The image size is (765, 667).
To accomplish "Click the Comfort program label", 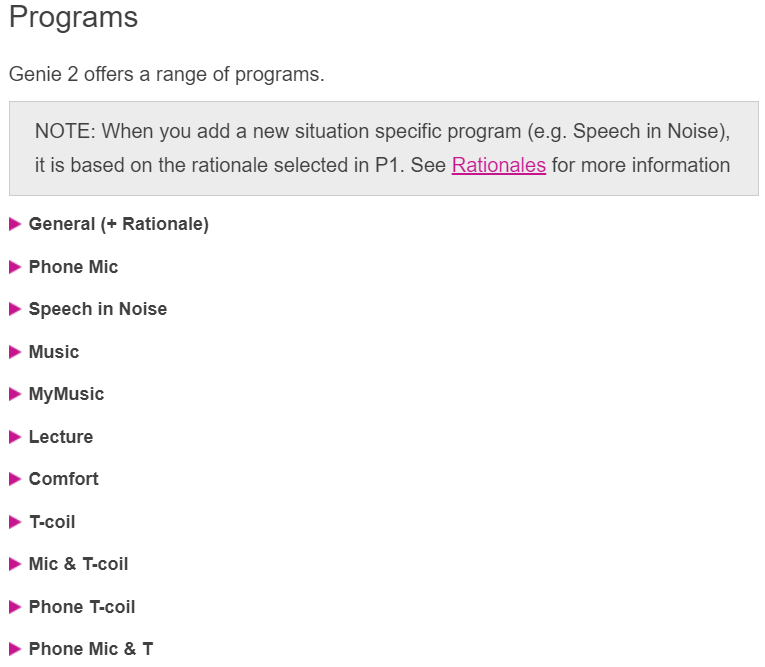I will point(64,479).
